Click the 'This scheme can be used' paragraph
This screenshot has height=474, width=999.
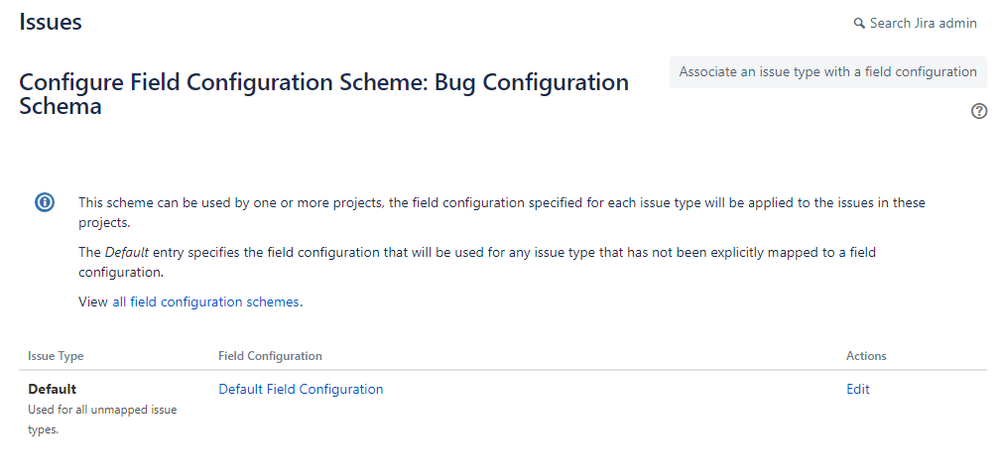pos(502,212)
